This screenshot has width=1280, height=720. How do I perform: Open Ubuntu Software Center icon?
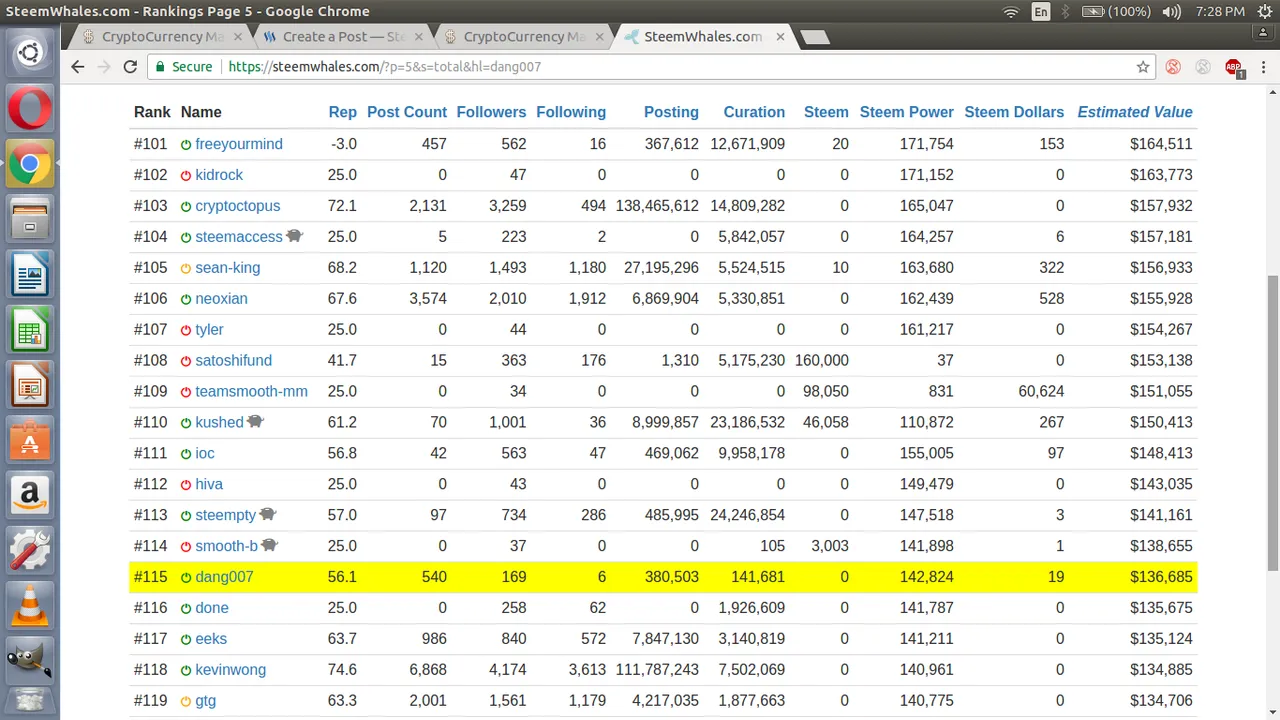30,441
